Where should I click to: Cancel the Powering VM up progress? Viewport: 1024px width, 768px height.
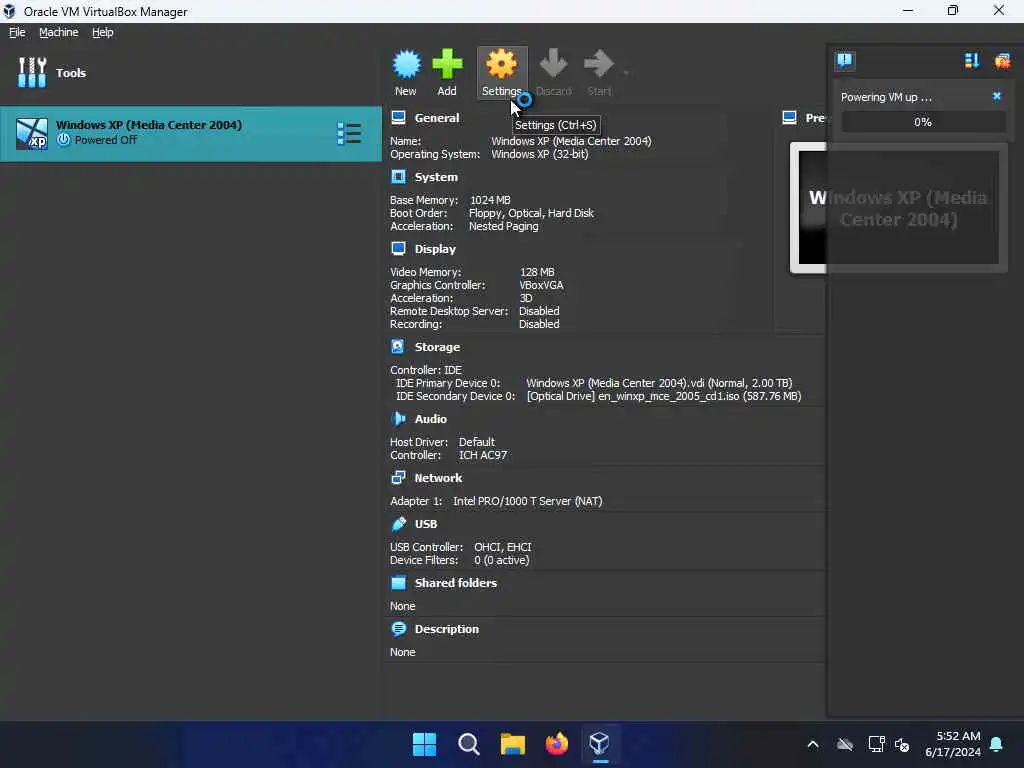[x=997, y=96]
